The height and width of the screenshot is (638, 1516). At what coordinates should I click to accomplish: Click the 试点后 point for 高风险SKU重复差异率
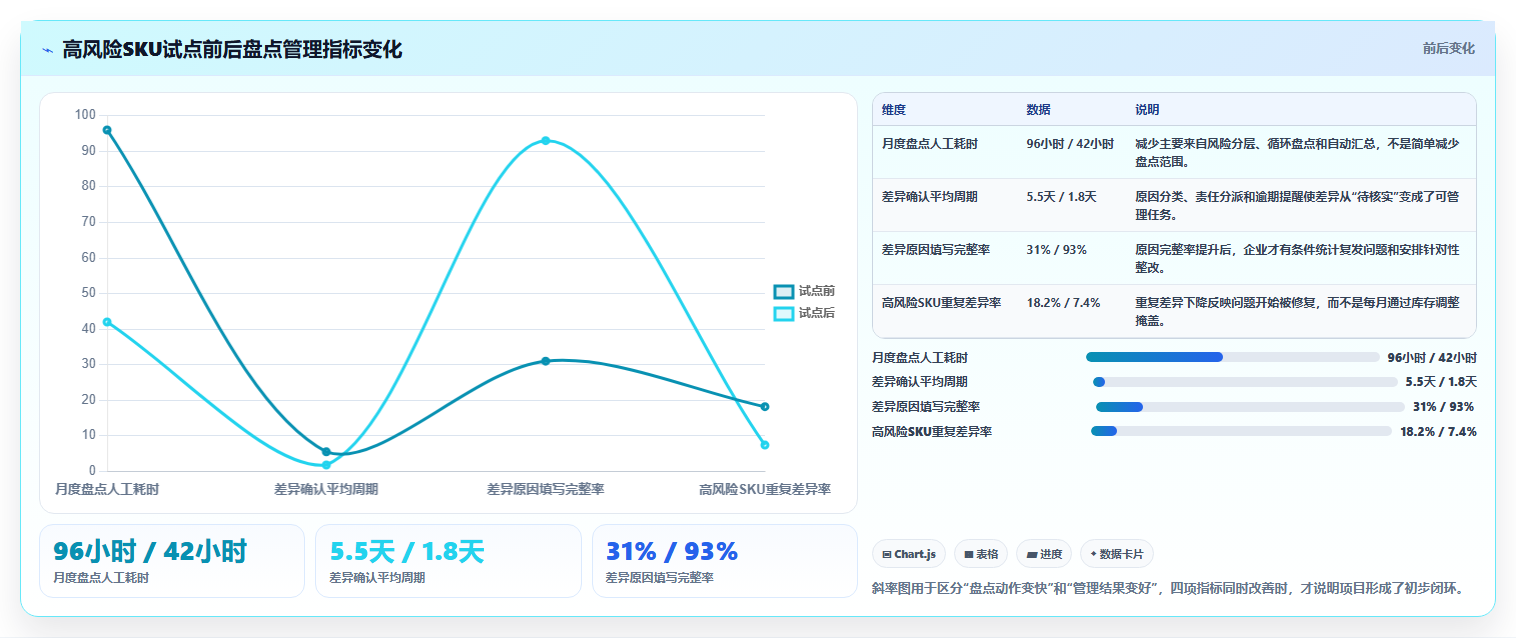(765, 445)
